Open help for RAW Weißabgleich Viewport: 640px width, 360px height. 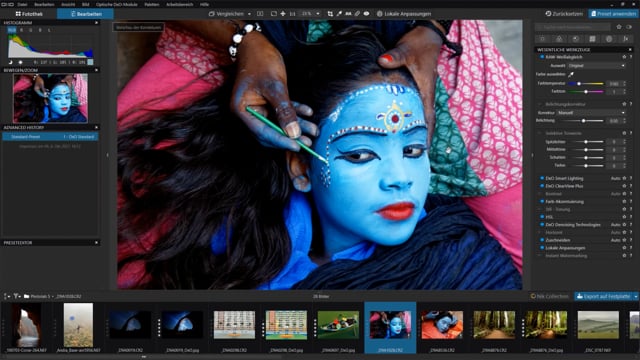[x=631, y=57]
